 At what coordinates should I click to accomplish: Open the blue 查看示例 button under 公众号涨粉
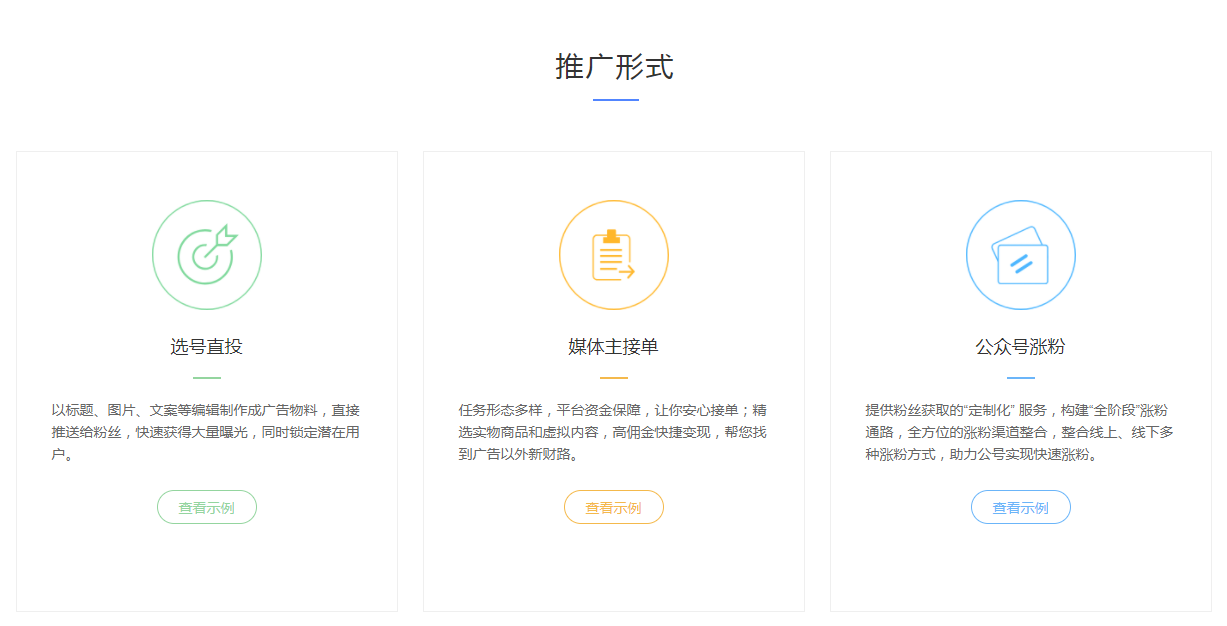click(1020, 507)
